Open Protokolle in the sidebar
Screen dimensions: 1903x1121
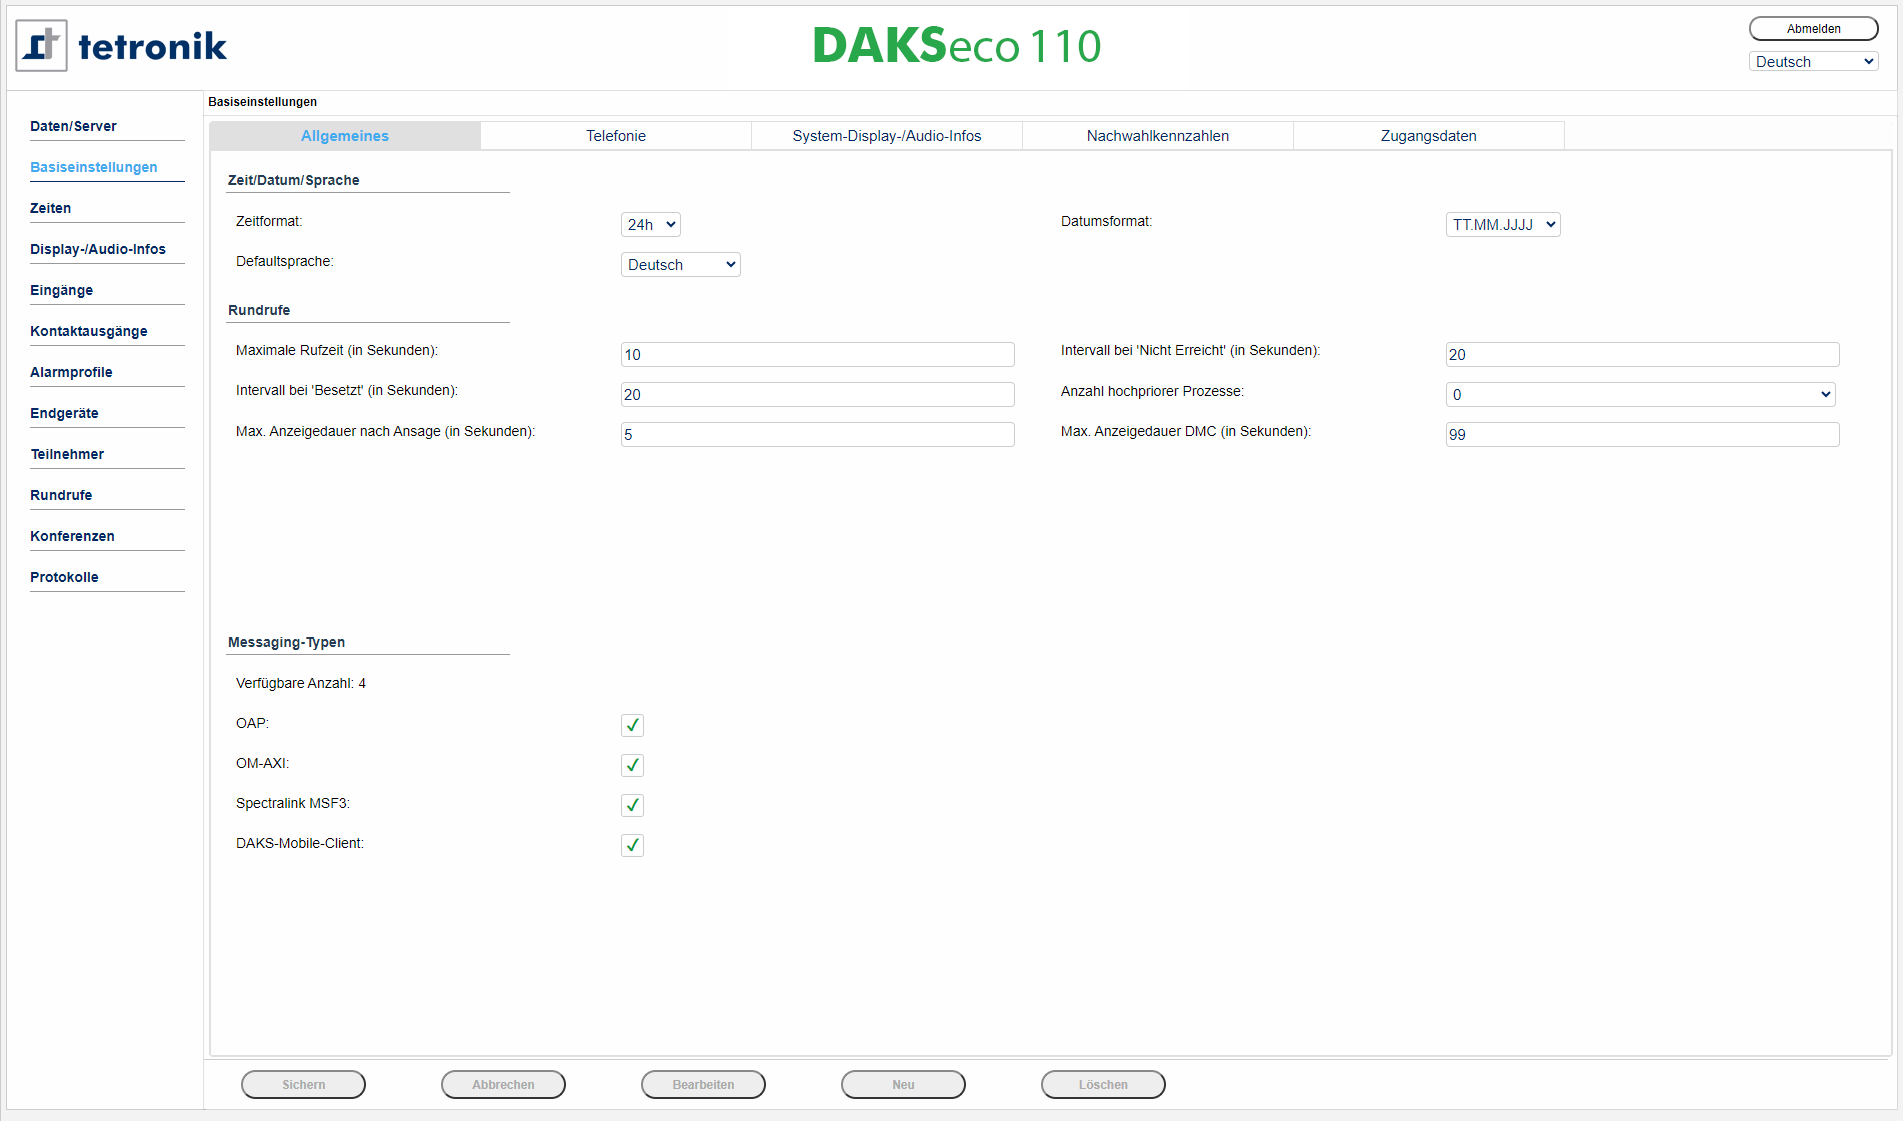click(x=64, y=577)
